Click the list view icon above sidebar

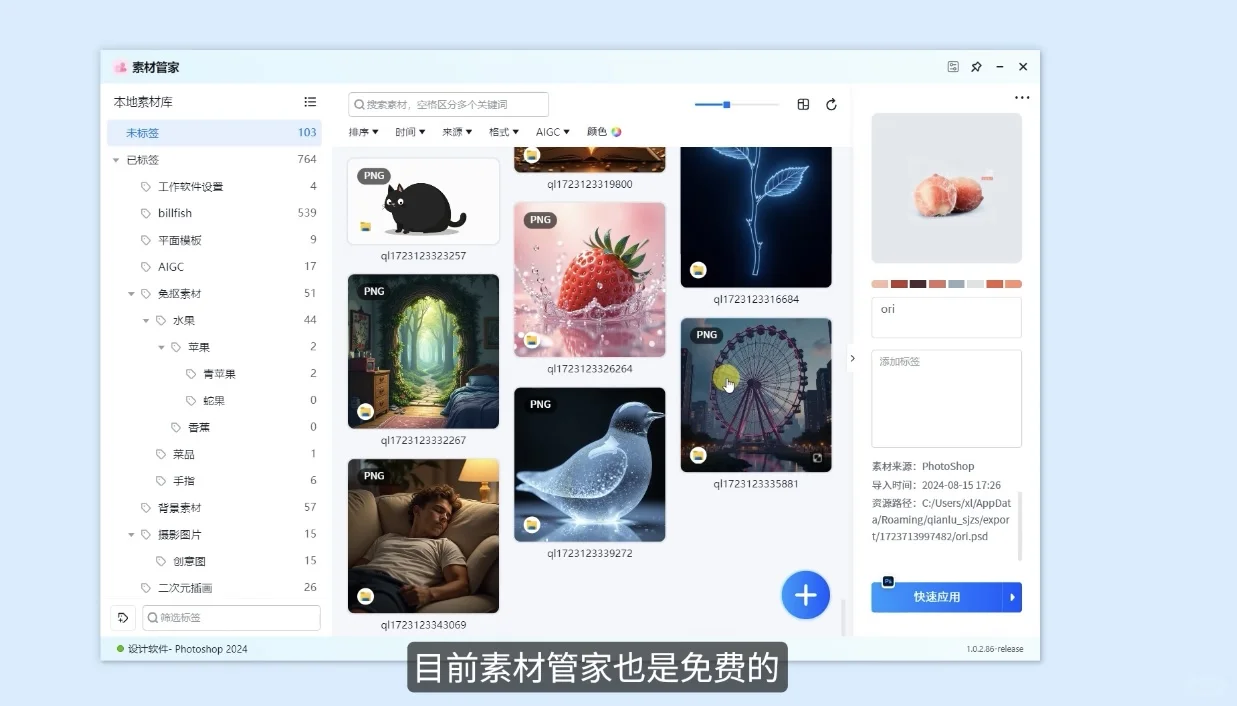(x=310, y=101)
